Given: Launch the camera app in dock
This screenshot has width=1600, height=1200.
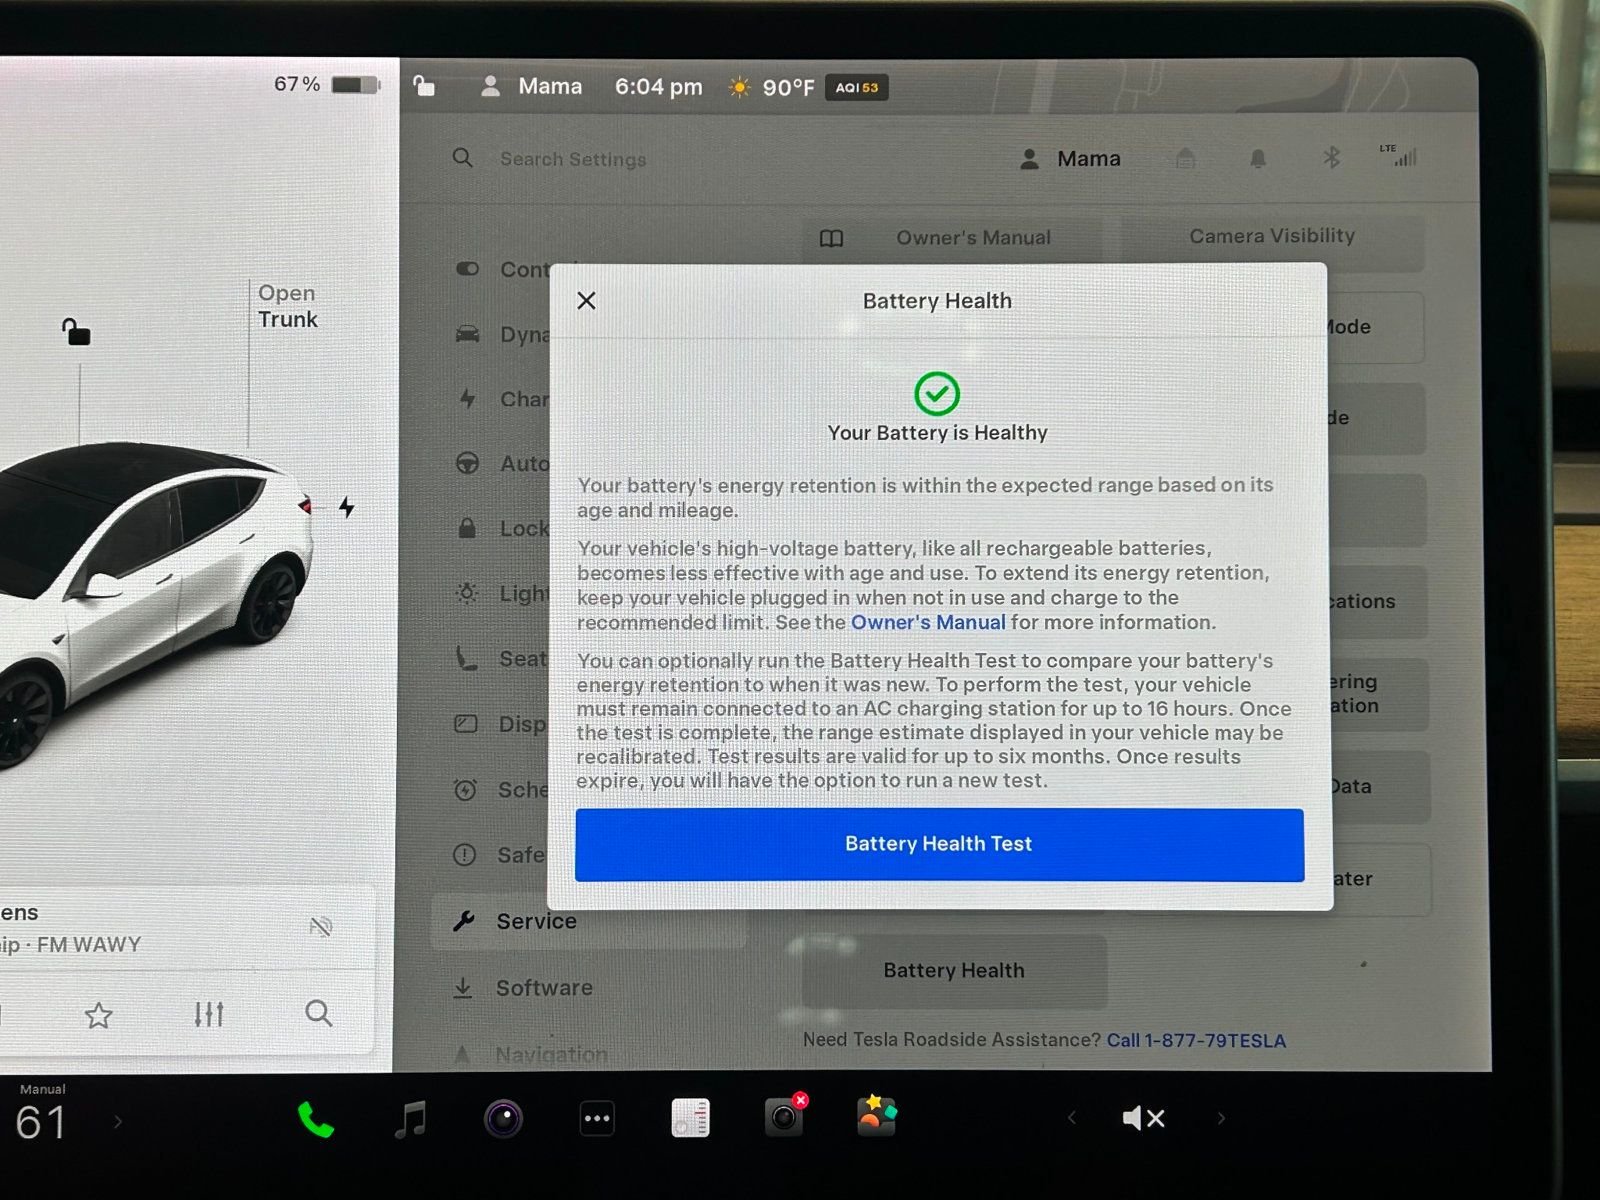Looking at the screenshot, I should [503, 1118].
